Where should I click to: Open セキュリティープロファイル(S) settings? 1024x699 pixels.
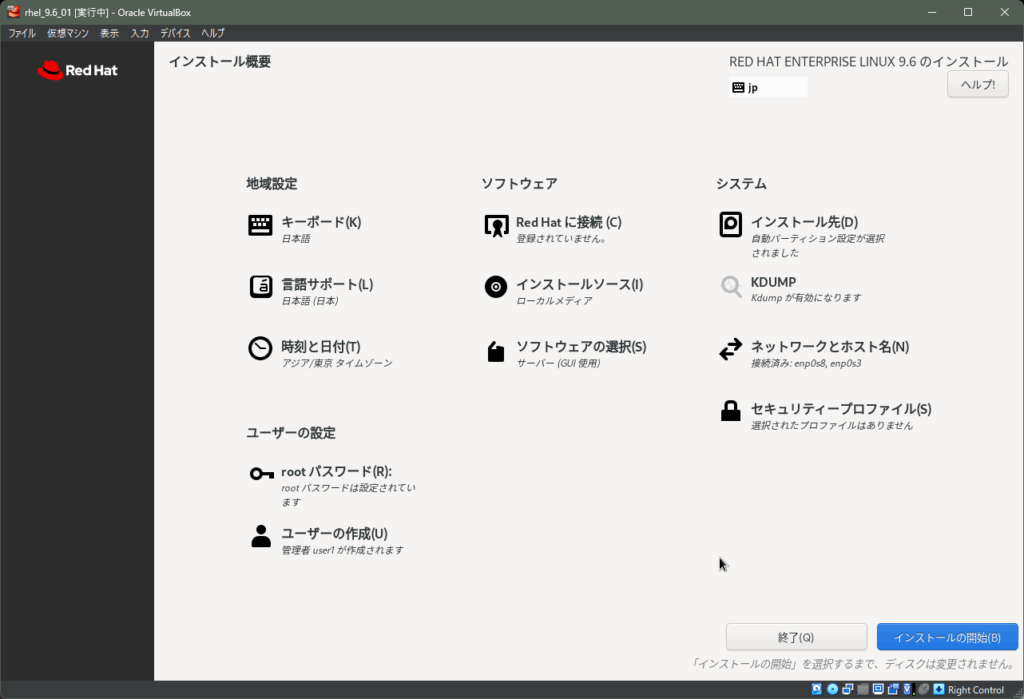tap(840, 409)
